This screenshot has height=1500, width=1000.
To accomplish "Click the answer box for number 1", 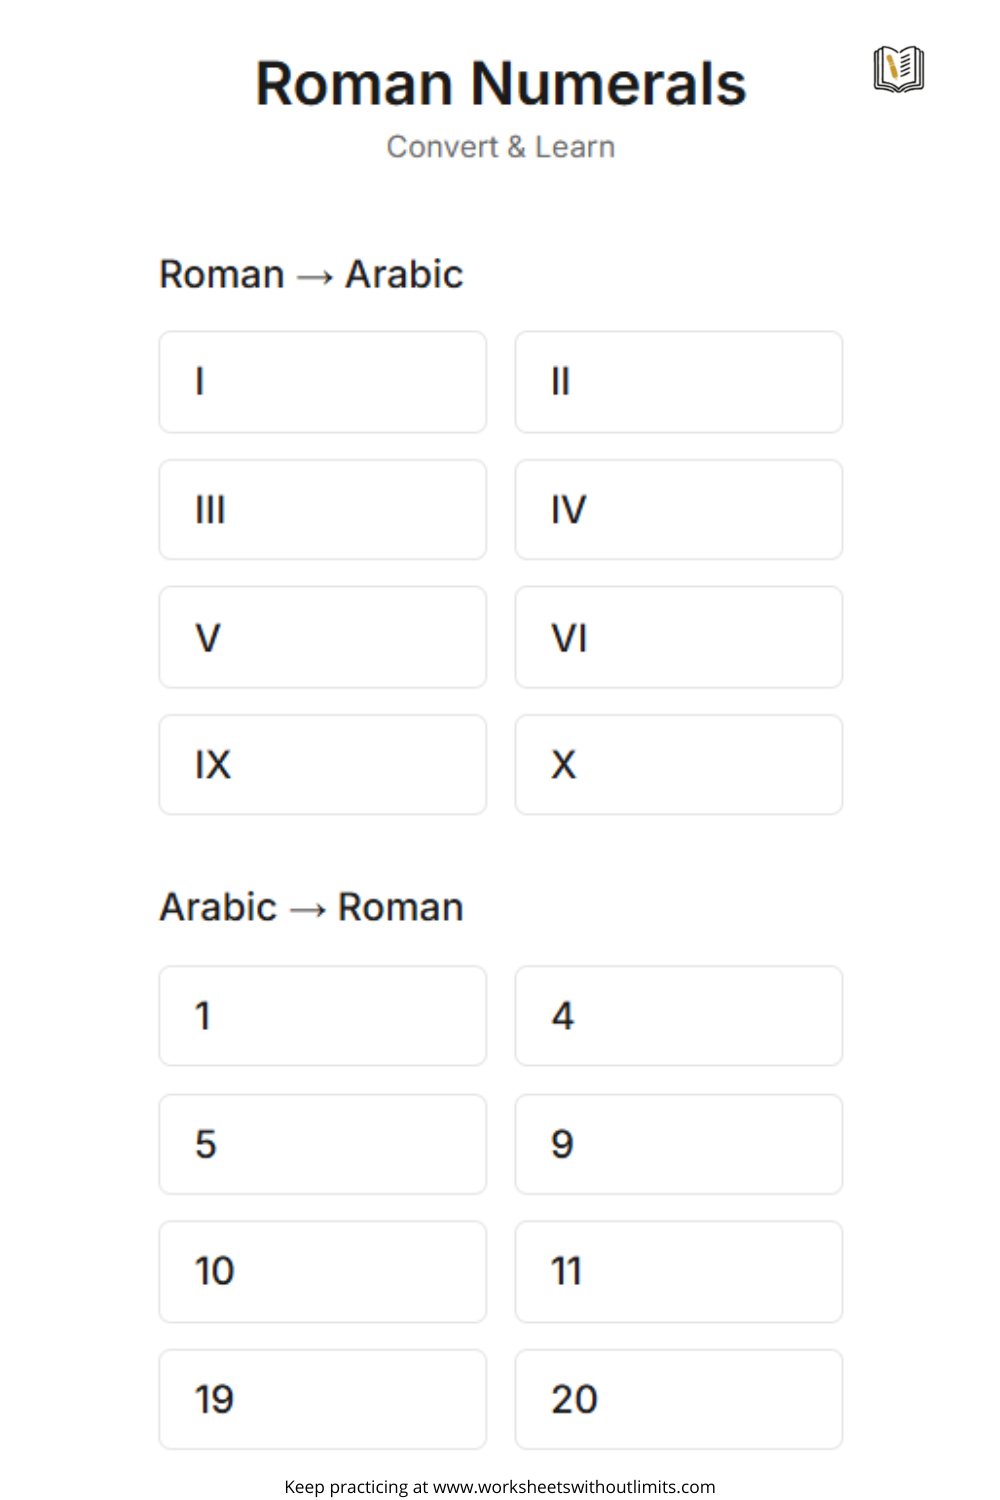I will (x=322, y=1016).
